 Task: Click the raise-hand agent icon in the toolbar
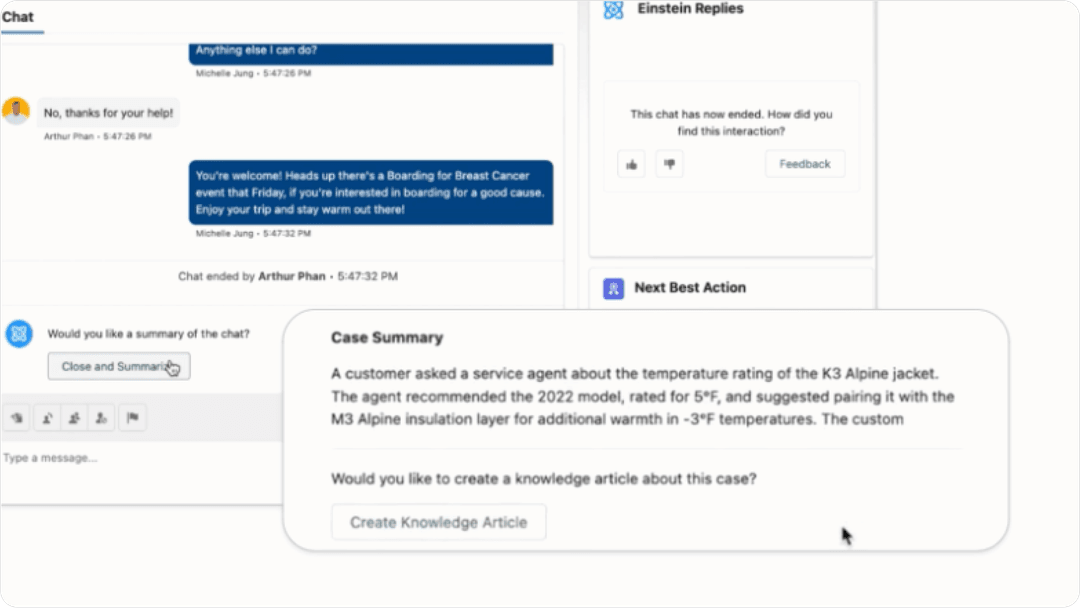(x=46, y=418)
